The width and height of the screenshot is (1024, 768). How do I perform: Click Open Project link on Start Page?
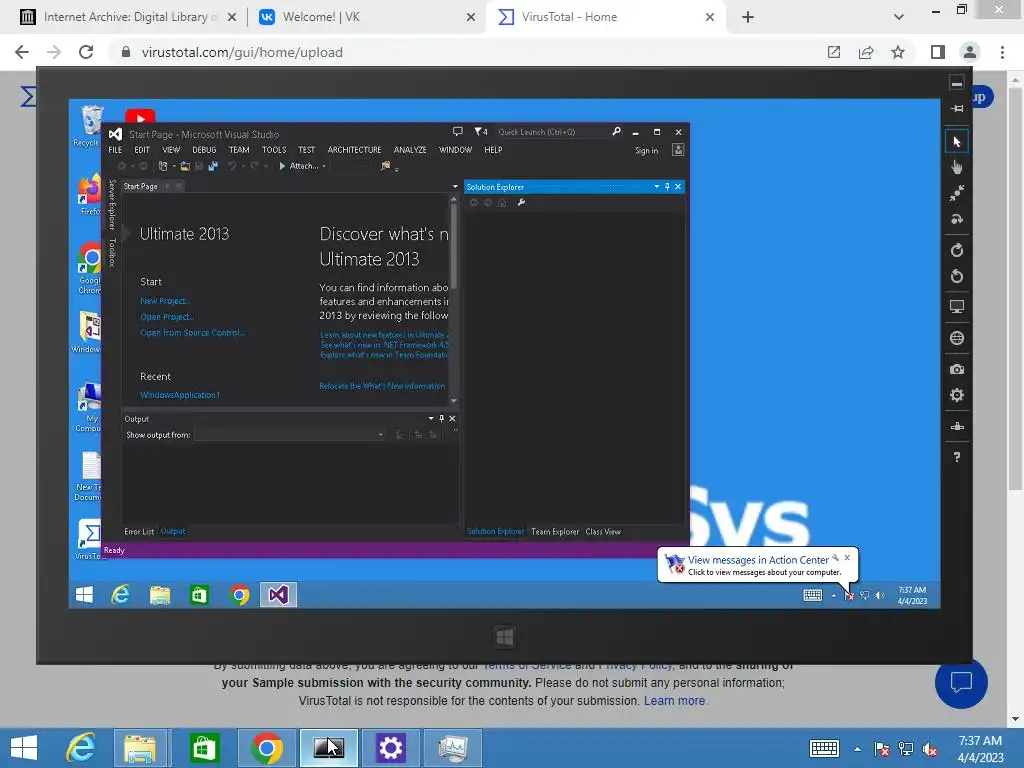point(167,317)
